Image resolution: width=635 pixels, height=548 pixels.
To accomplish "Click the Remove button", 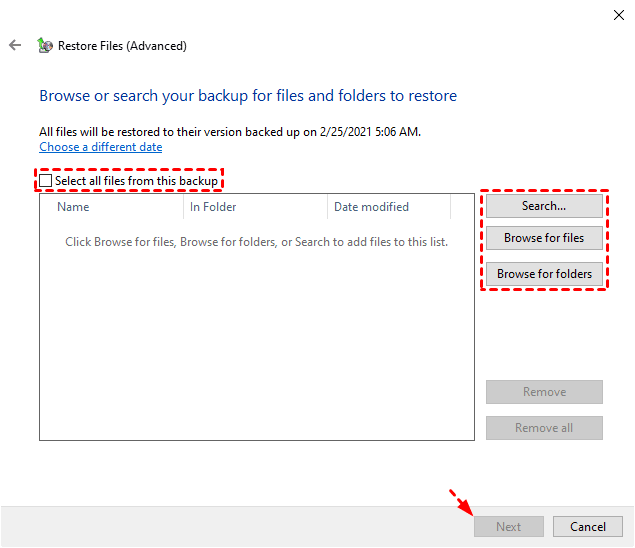I will click(x=544, y=392).
